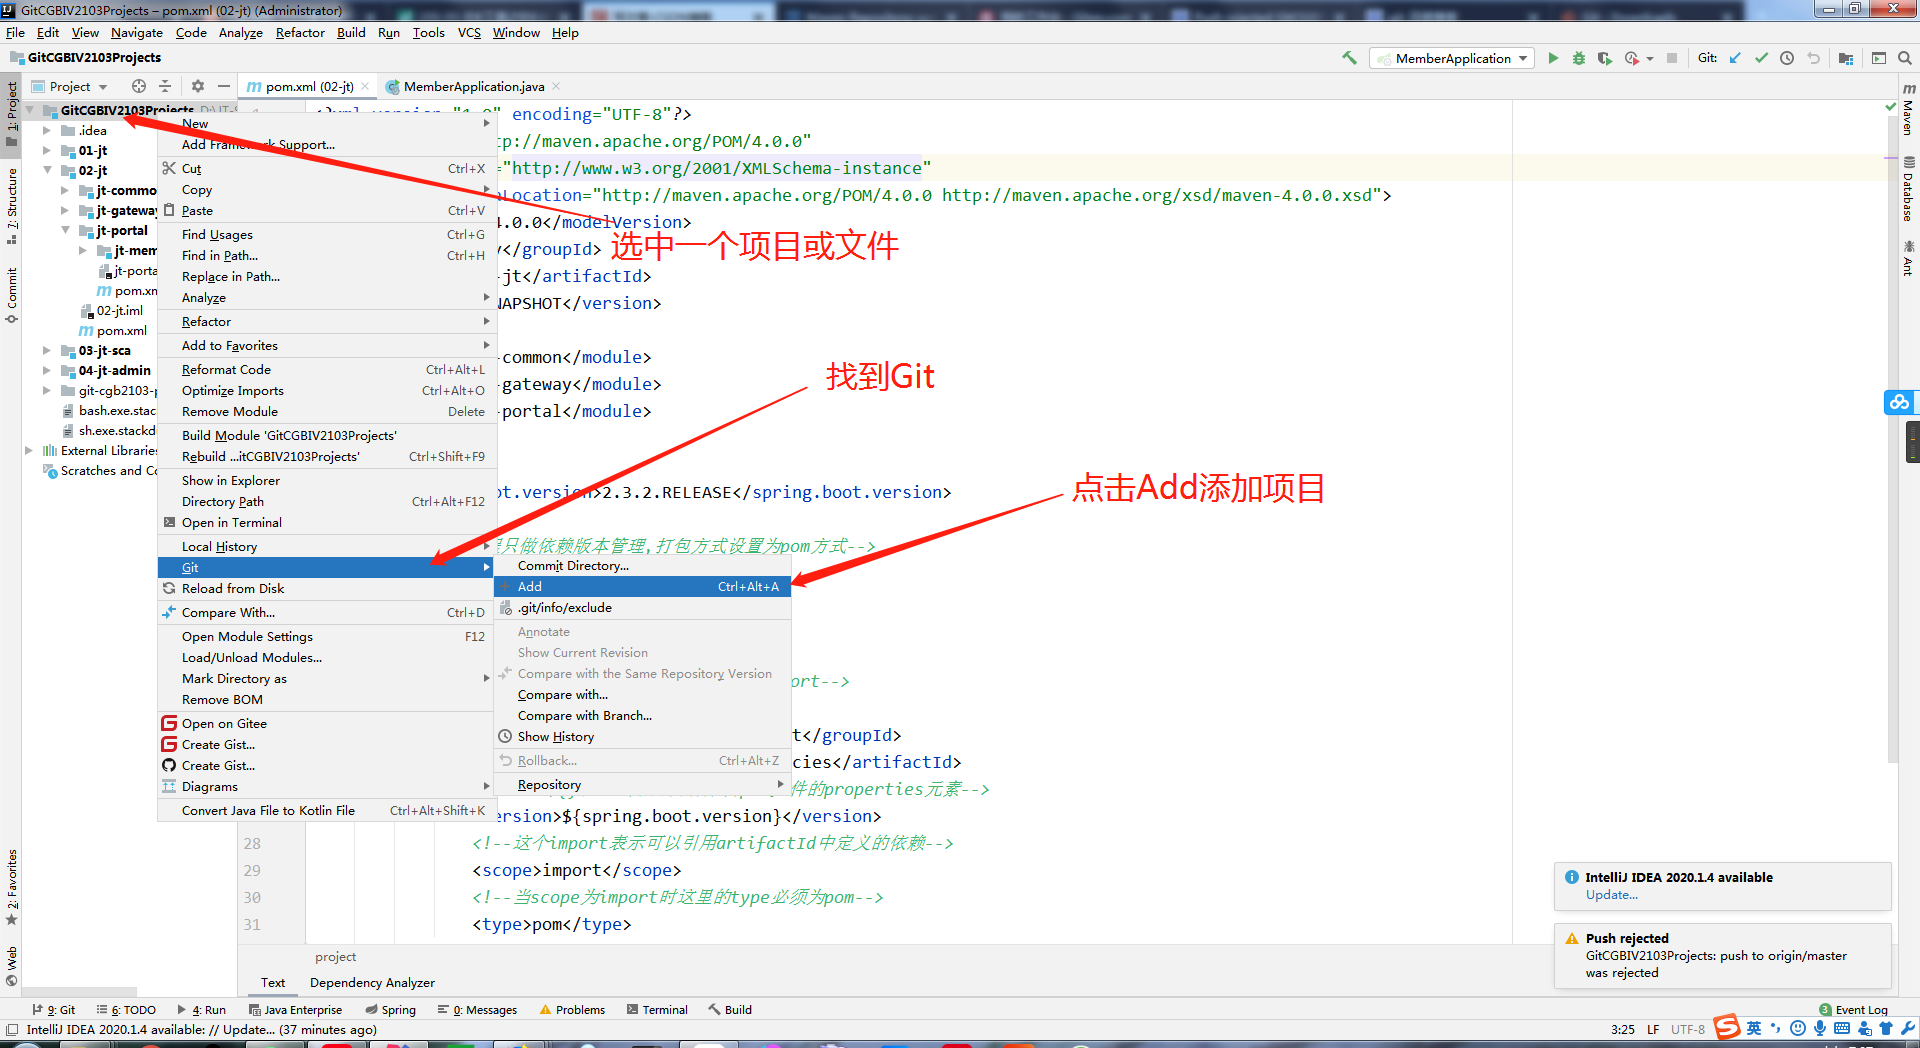This screenshot has width=1920, height=1048.
Task: Click Open on Gitee in context menu
Action: (x=326, y=723)
